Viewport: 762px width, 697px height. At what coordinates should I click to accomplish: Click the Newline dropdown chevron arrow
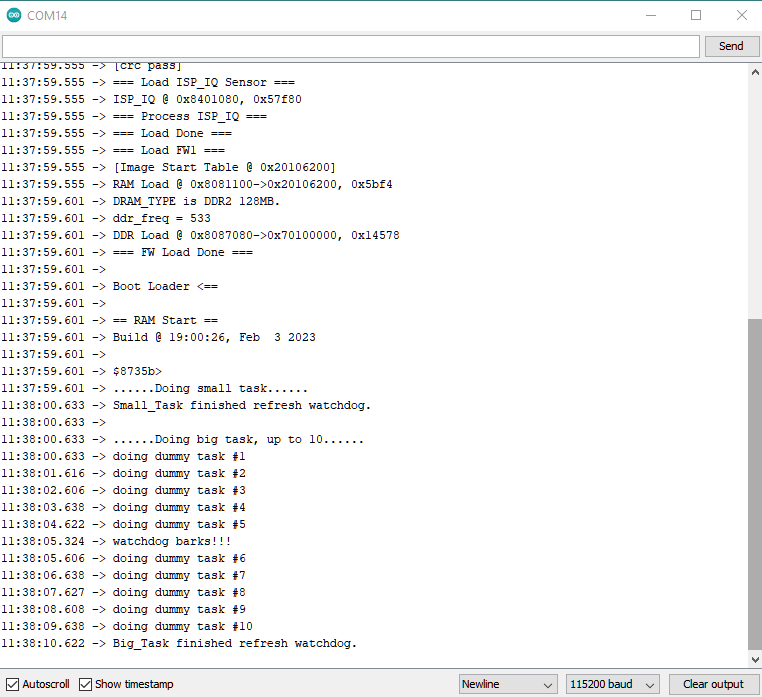(x=548, y=685)
